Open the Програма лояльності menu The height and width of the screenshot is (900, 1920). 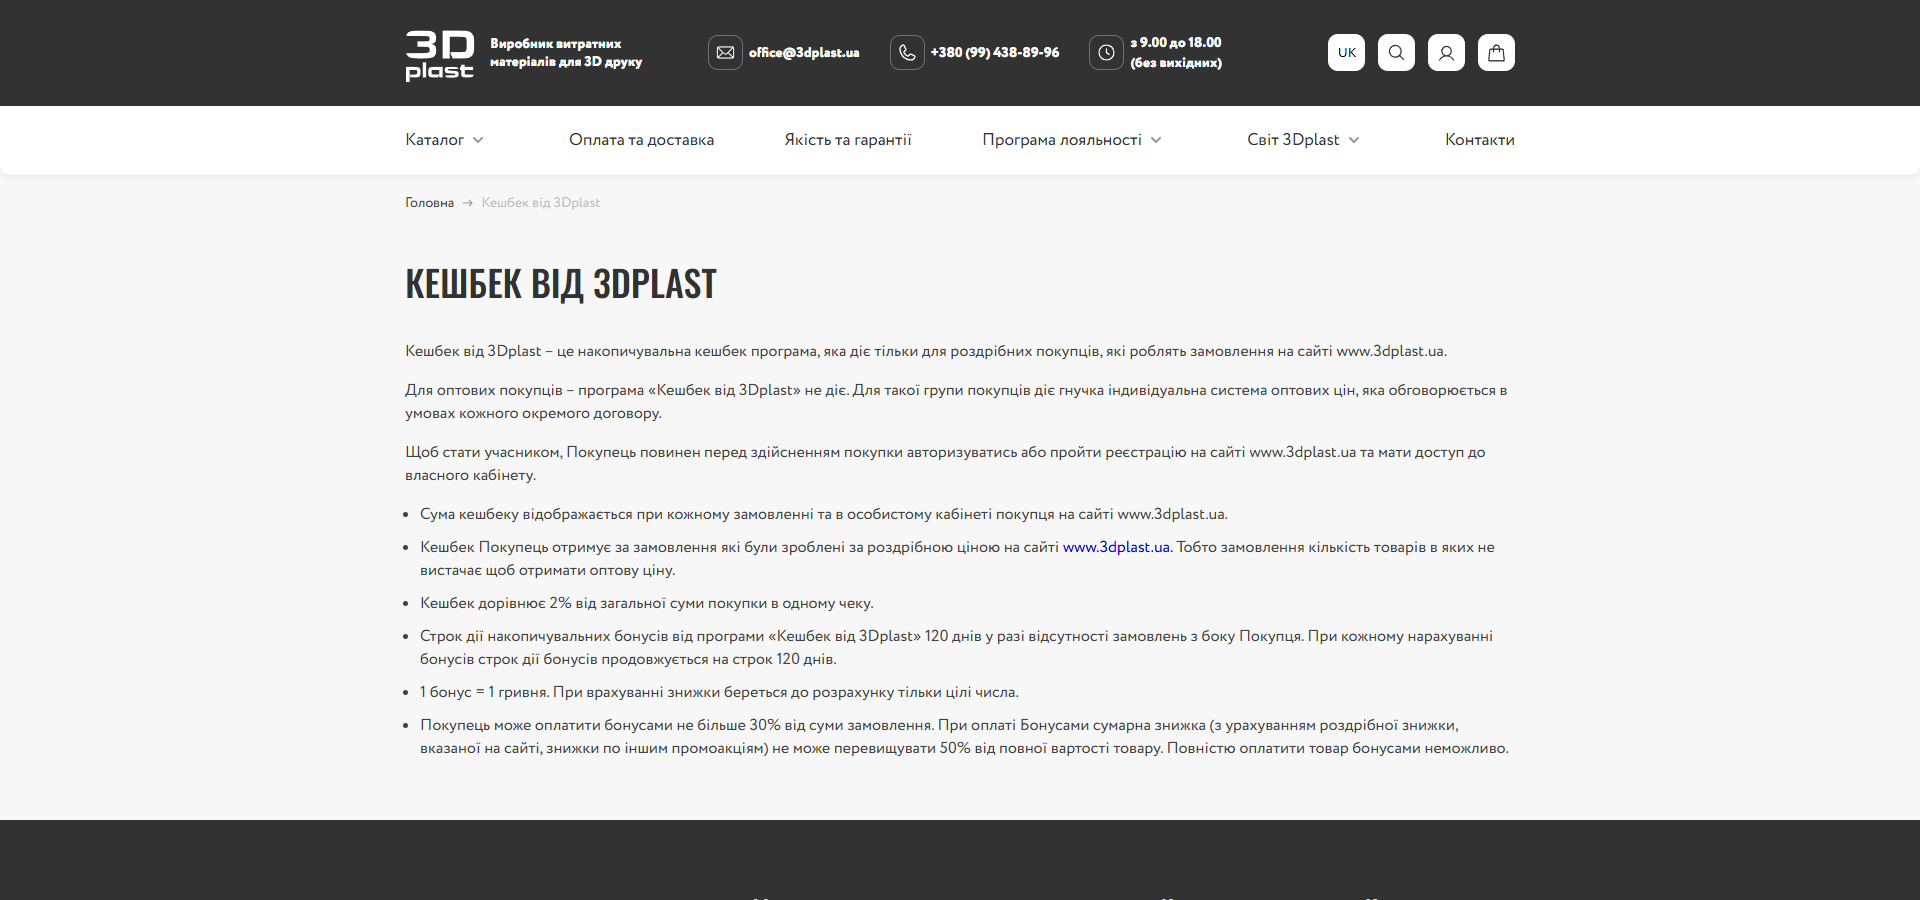point(1062,140)
